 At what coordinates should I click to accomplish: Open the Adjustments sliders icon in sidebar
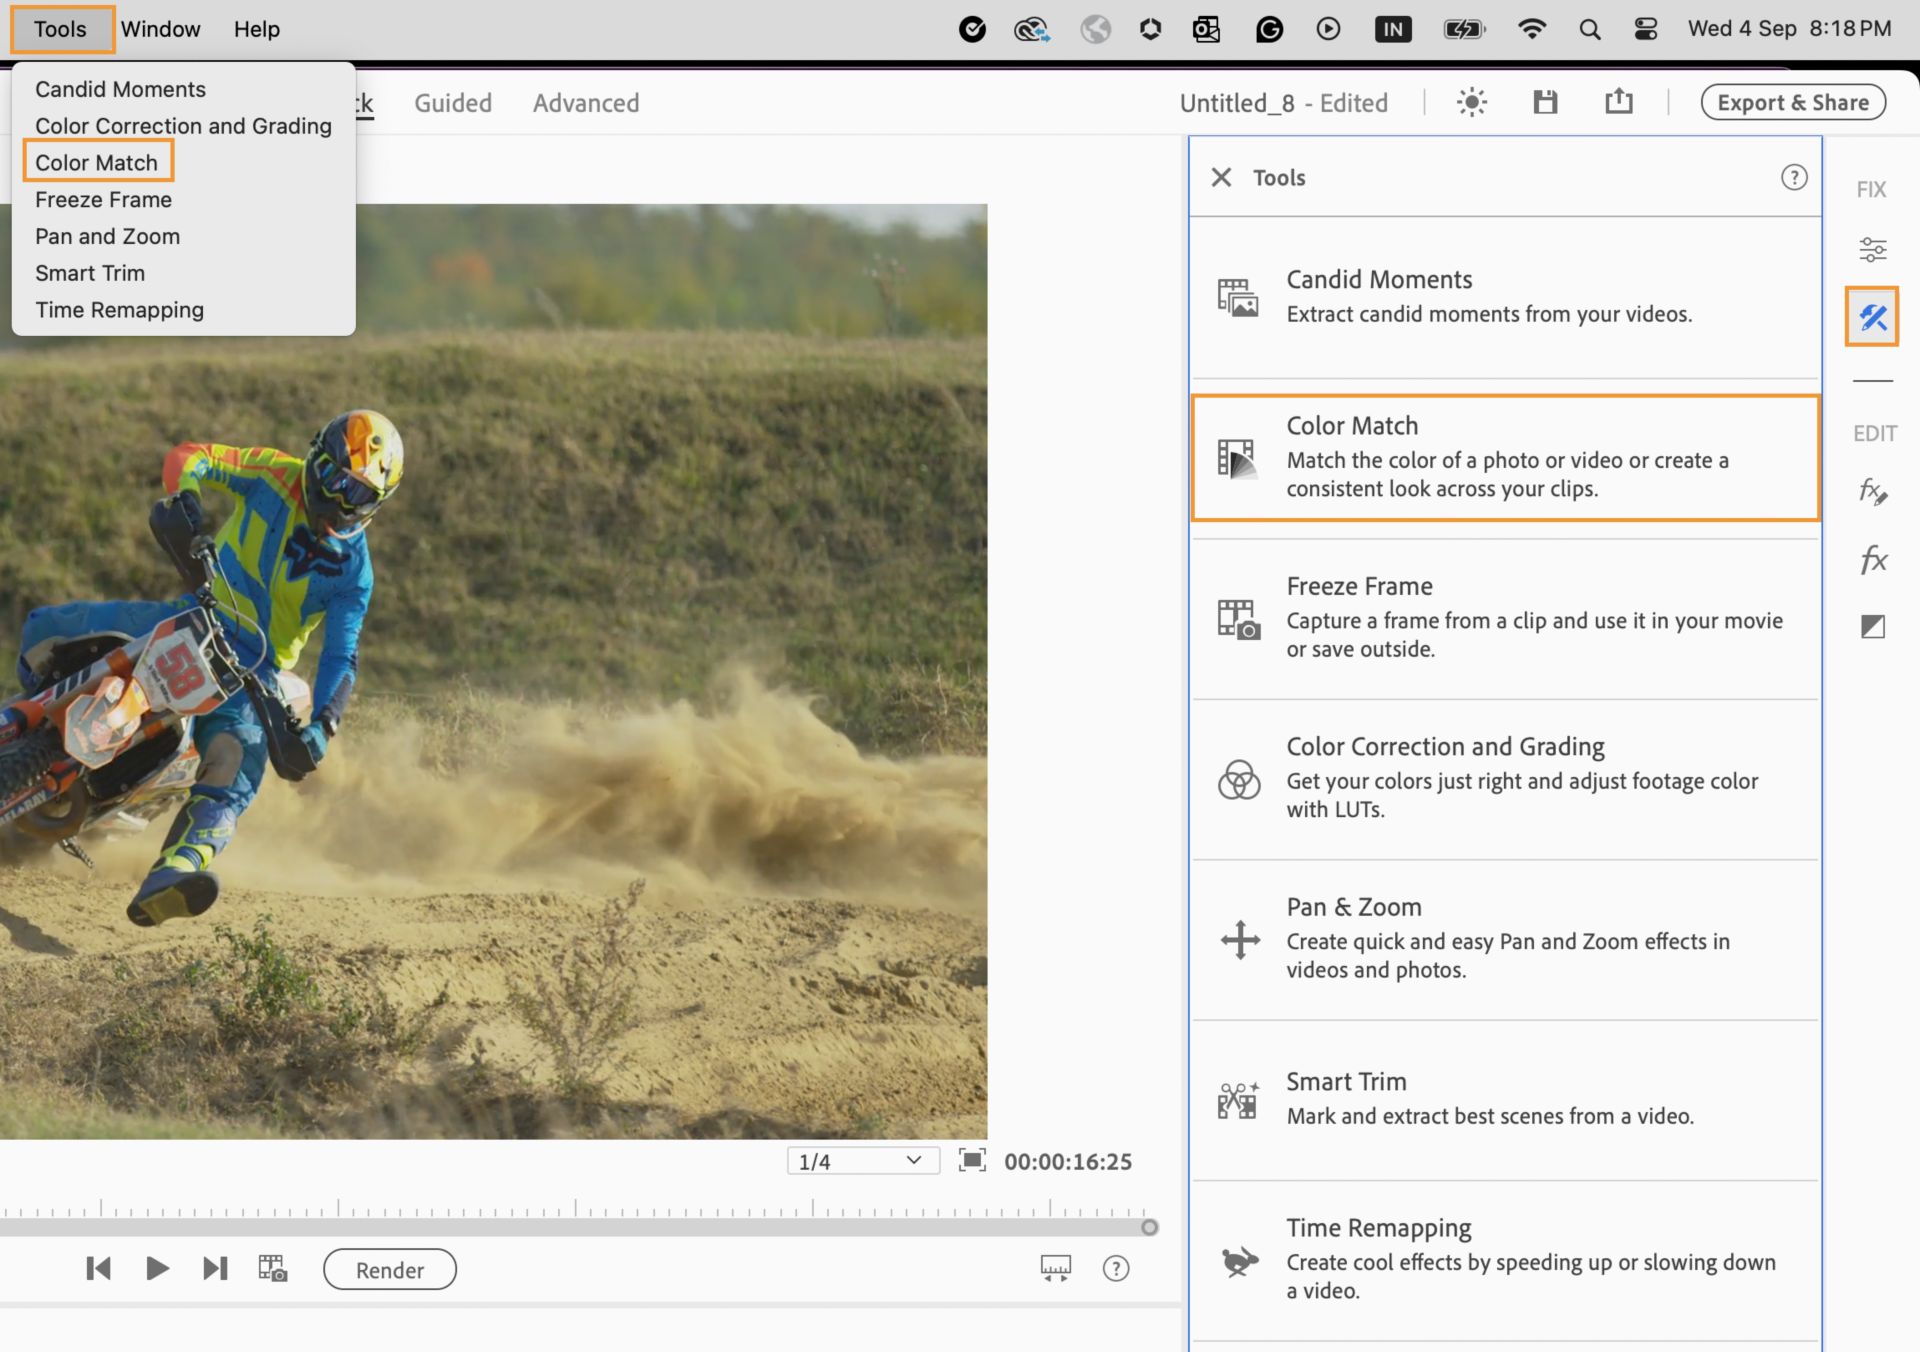point(1873,249)
